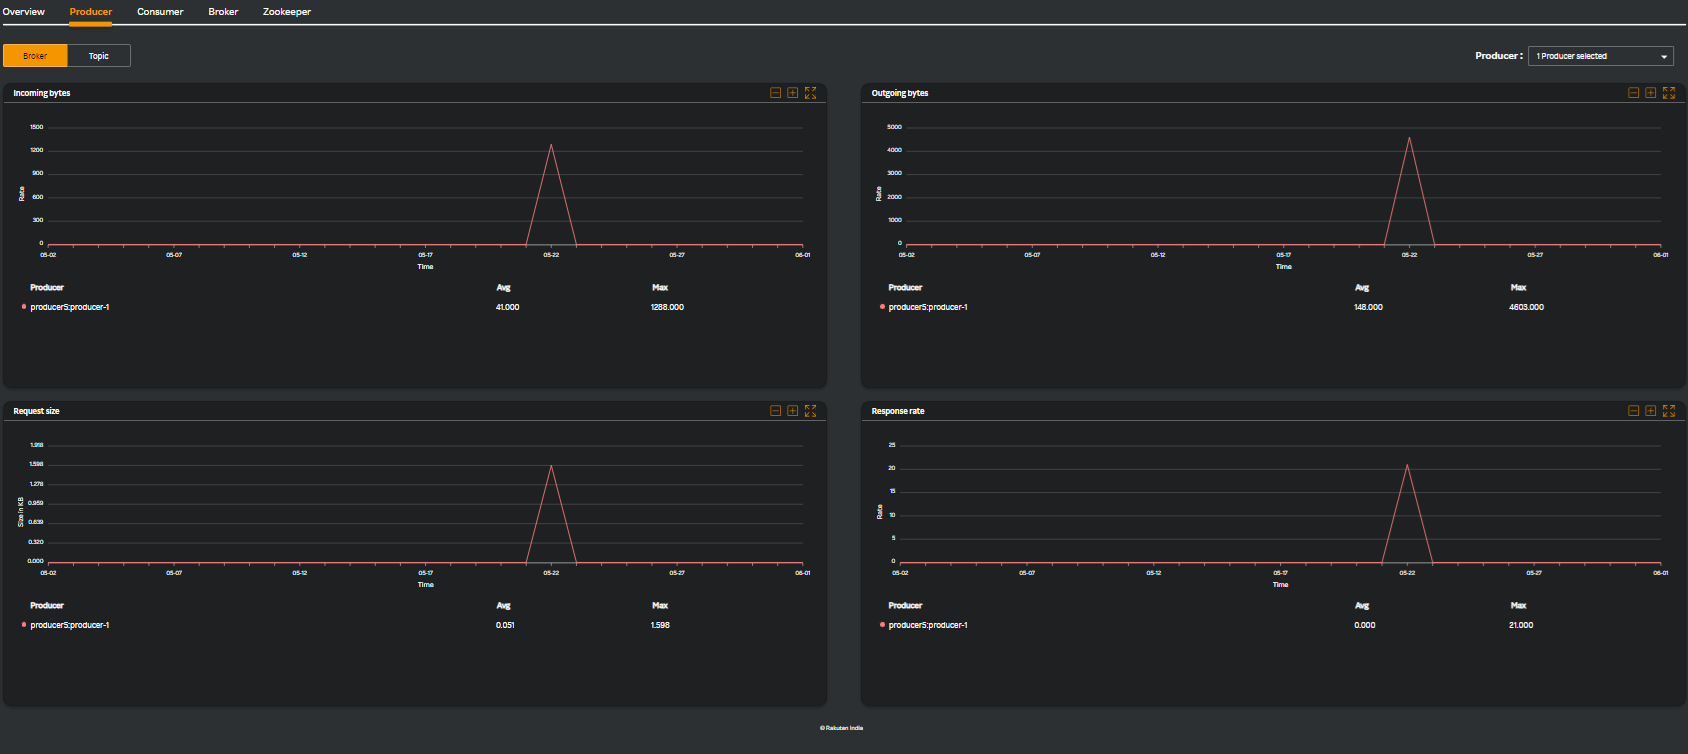The height and width of the screenshot is (754, 1688).
Task: Click the Avg value 41.000 in Incoming bytes
Action: (507, 307)
